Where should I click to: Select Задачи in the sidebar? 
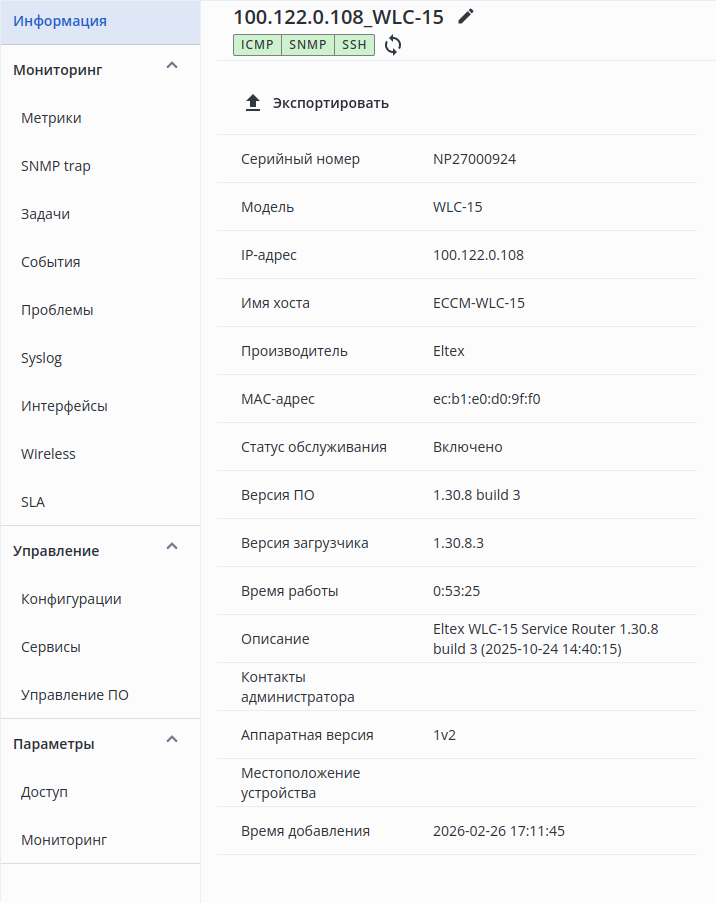45,214
